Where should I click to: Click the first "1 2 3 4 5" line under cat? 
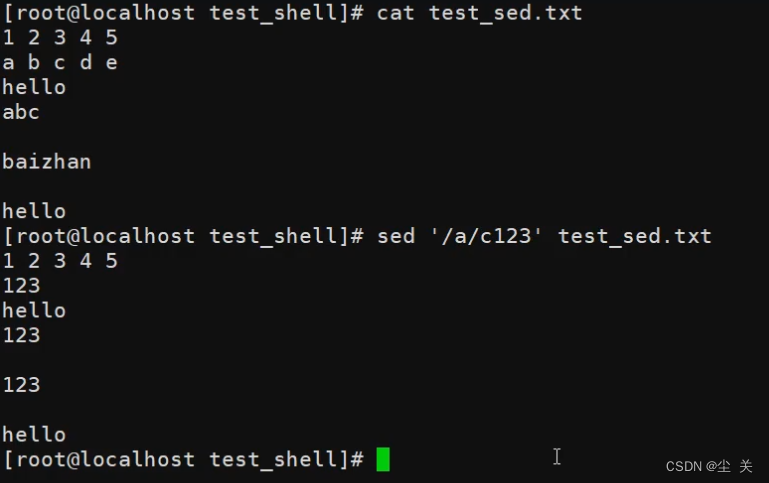pos(60,38)
